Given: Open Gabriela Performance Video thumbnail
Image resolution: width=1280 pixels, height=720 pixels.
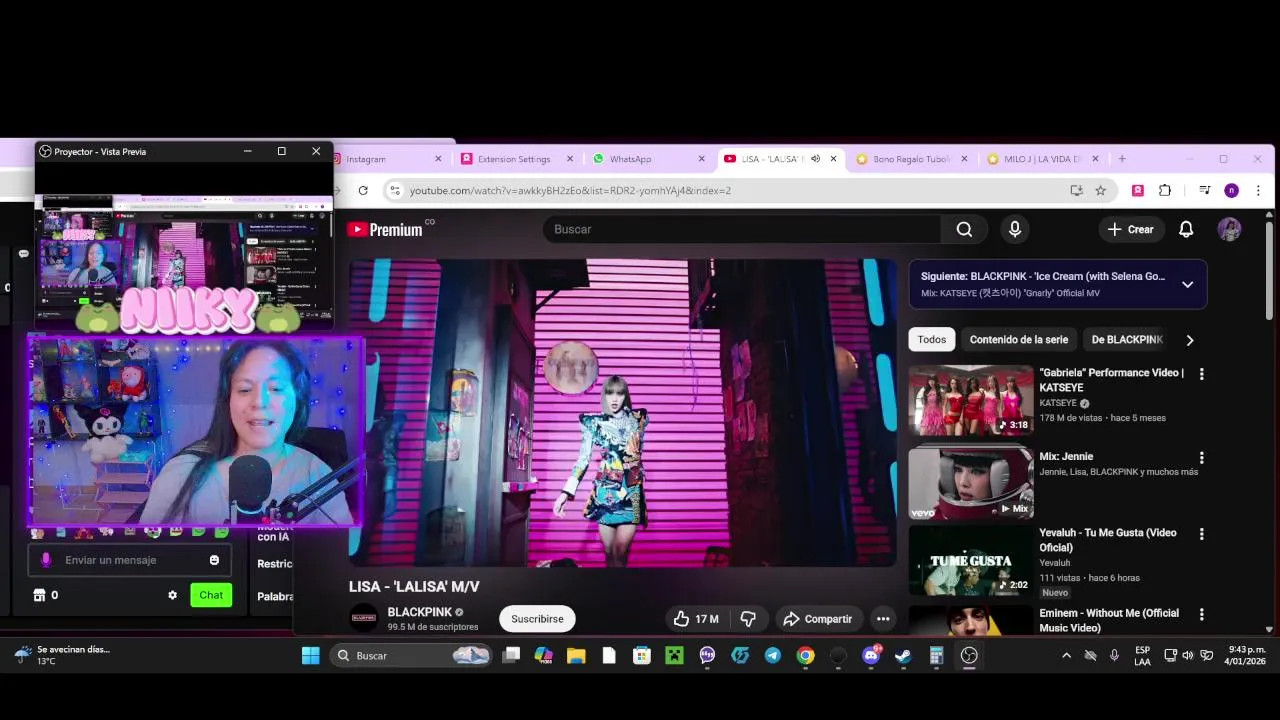Looking at the screenshot, I should (971, 400).
